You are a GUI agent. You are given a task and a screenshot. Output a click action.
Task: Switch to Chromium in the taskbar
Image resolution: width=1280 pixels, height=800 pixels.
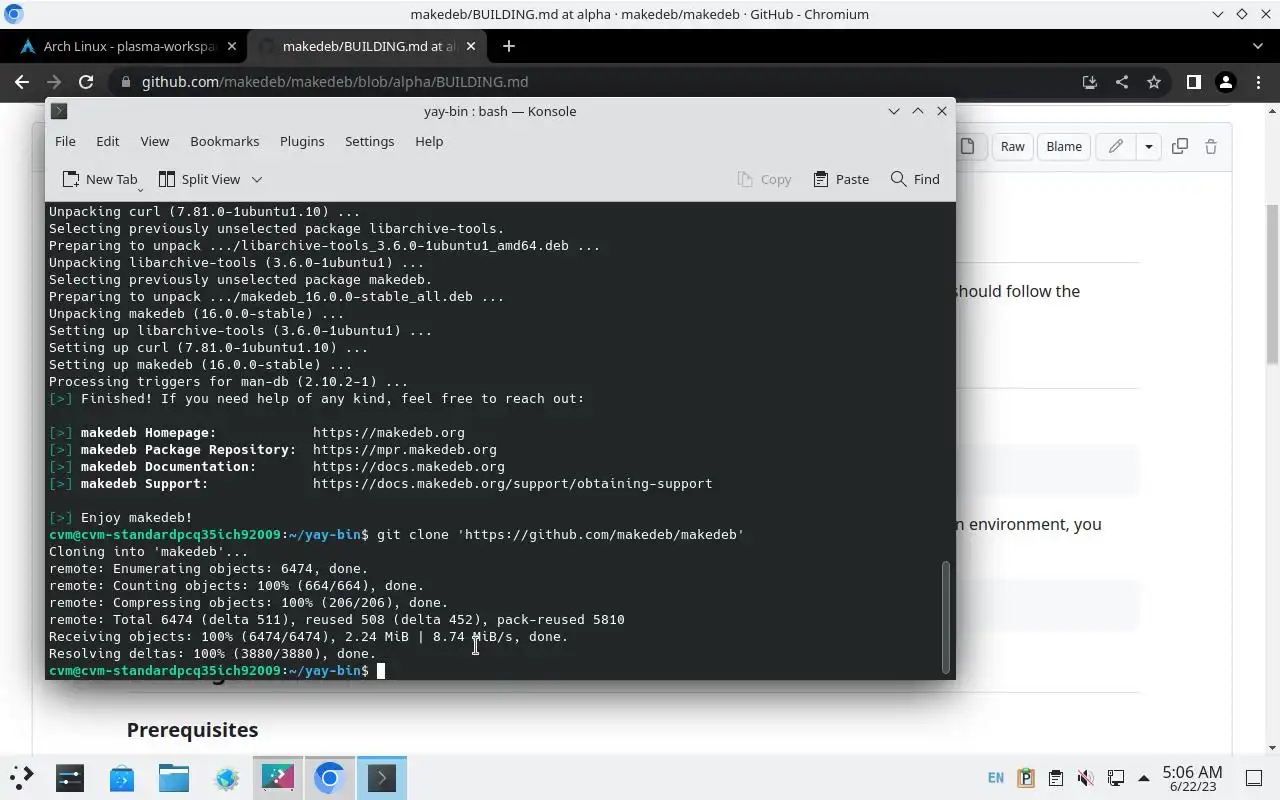(330, 777)
